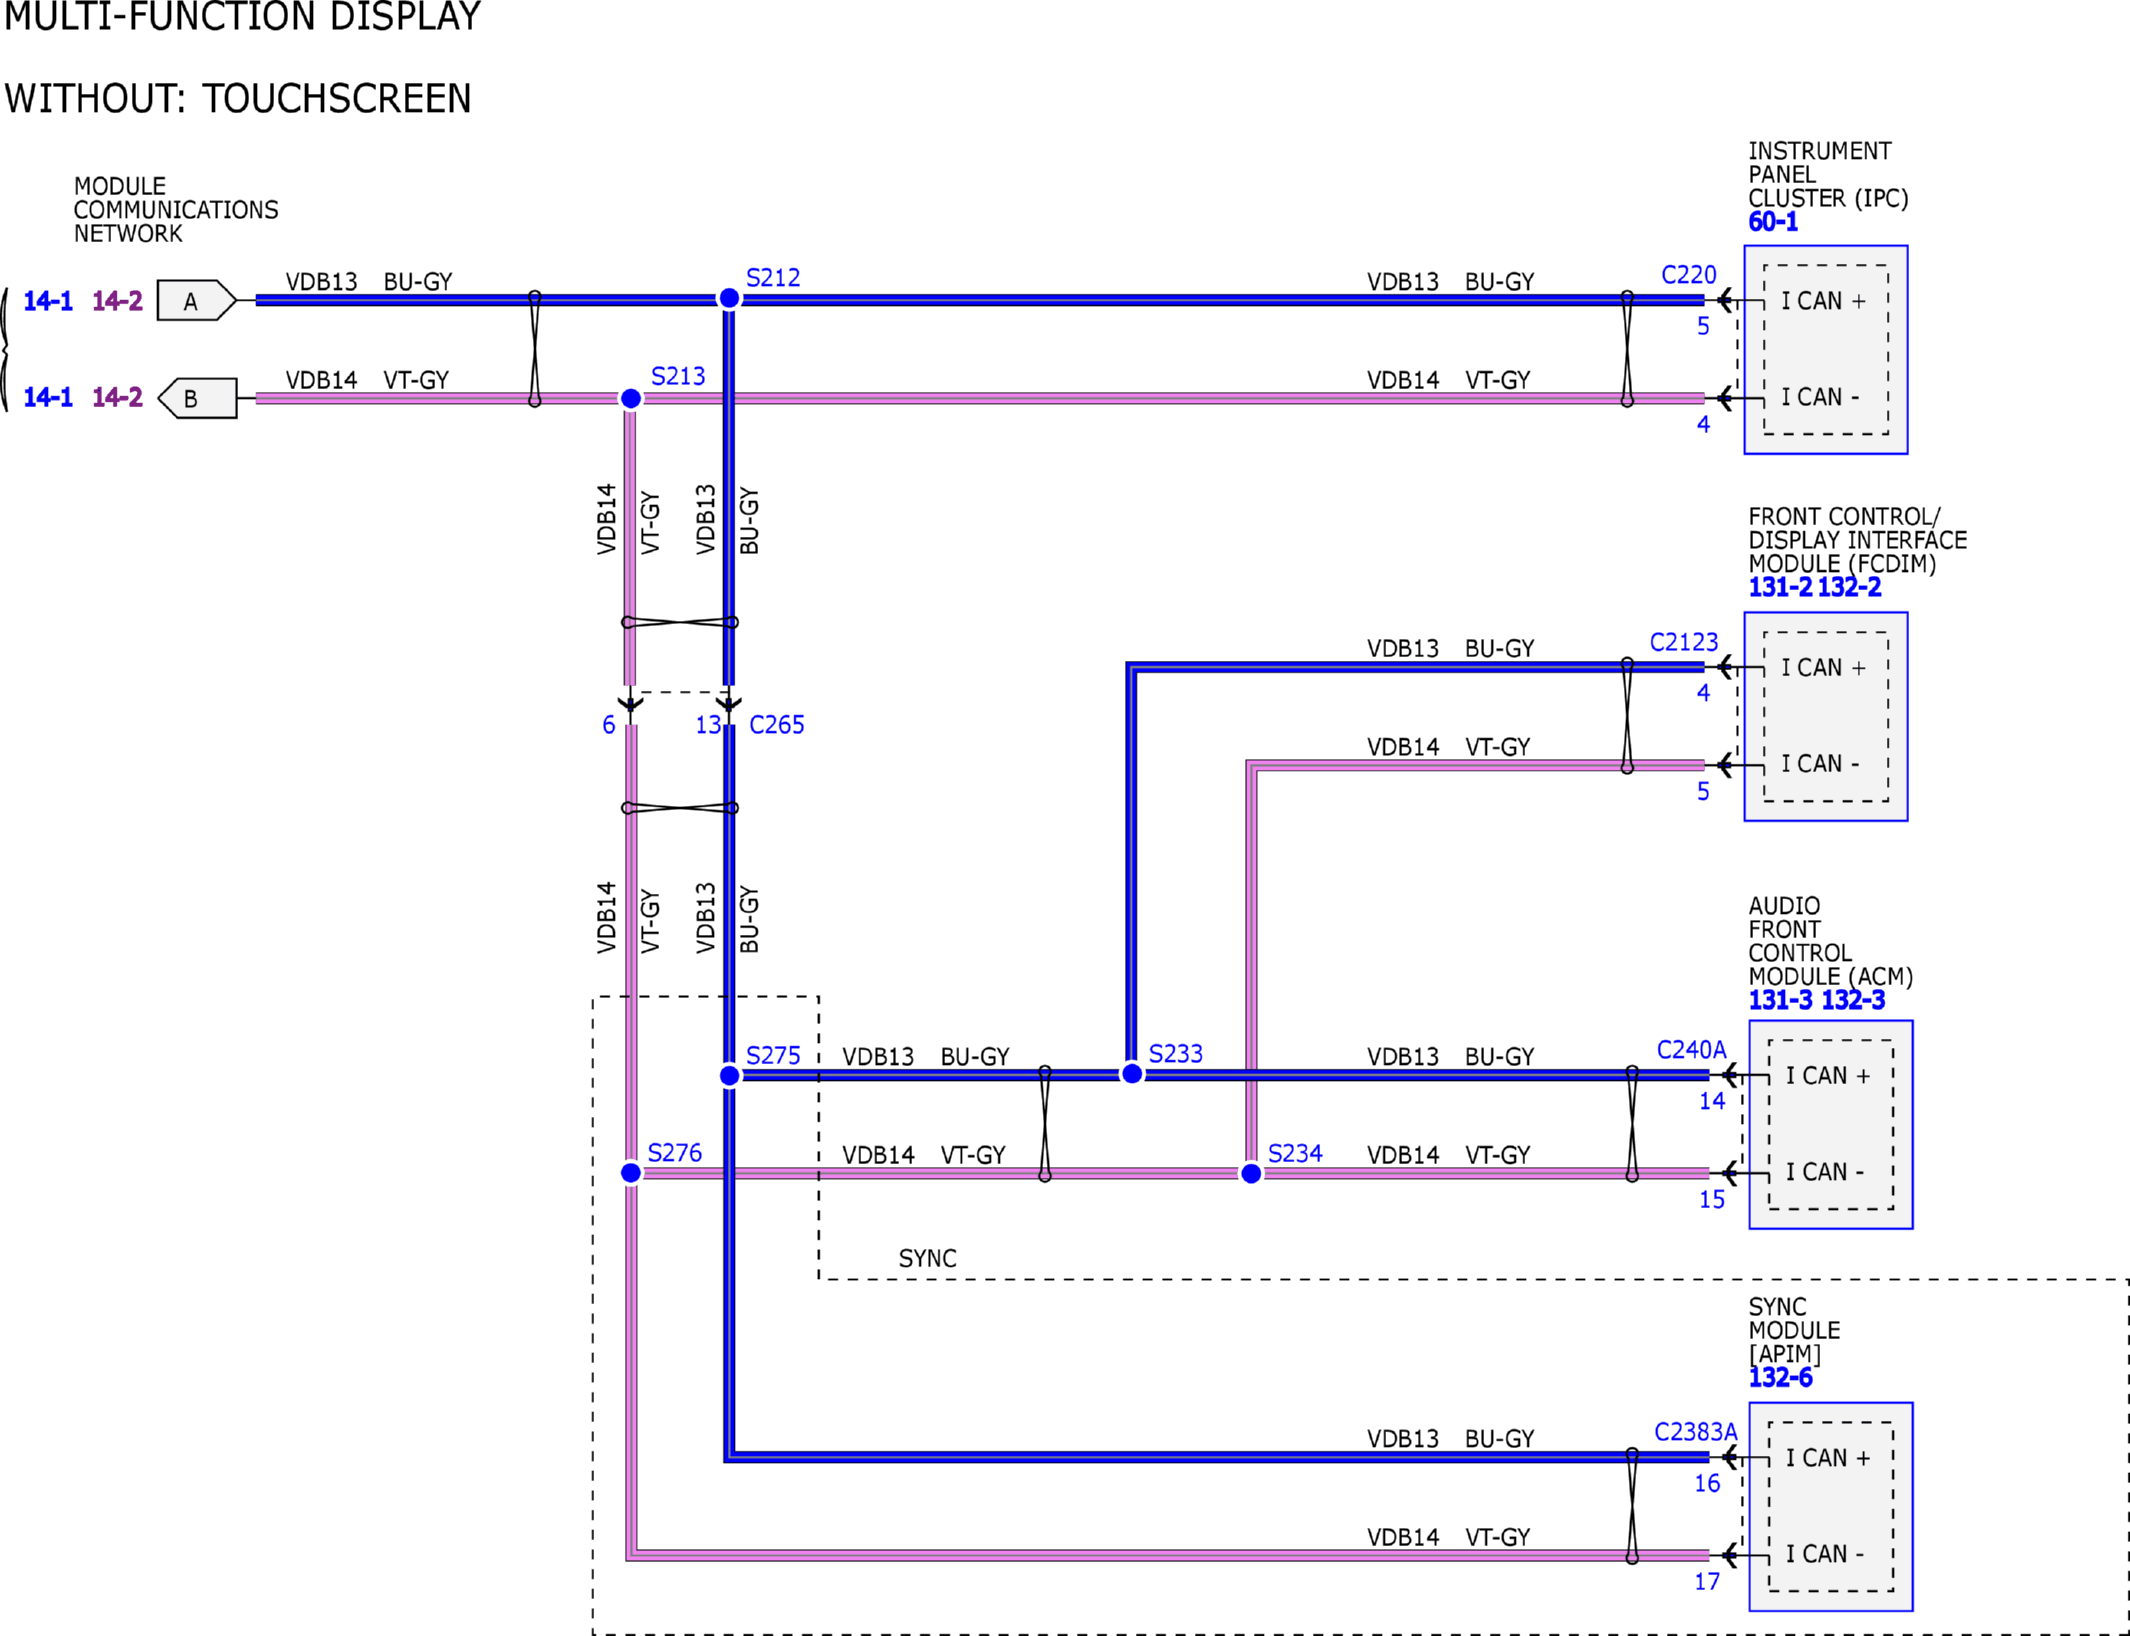2130x1636 pixels.
Task: Click the C240A connector label
Action: click(x=1691, y=1050)
